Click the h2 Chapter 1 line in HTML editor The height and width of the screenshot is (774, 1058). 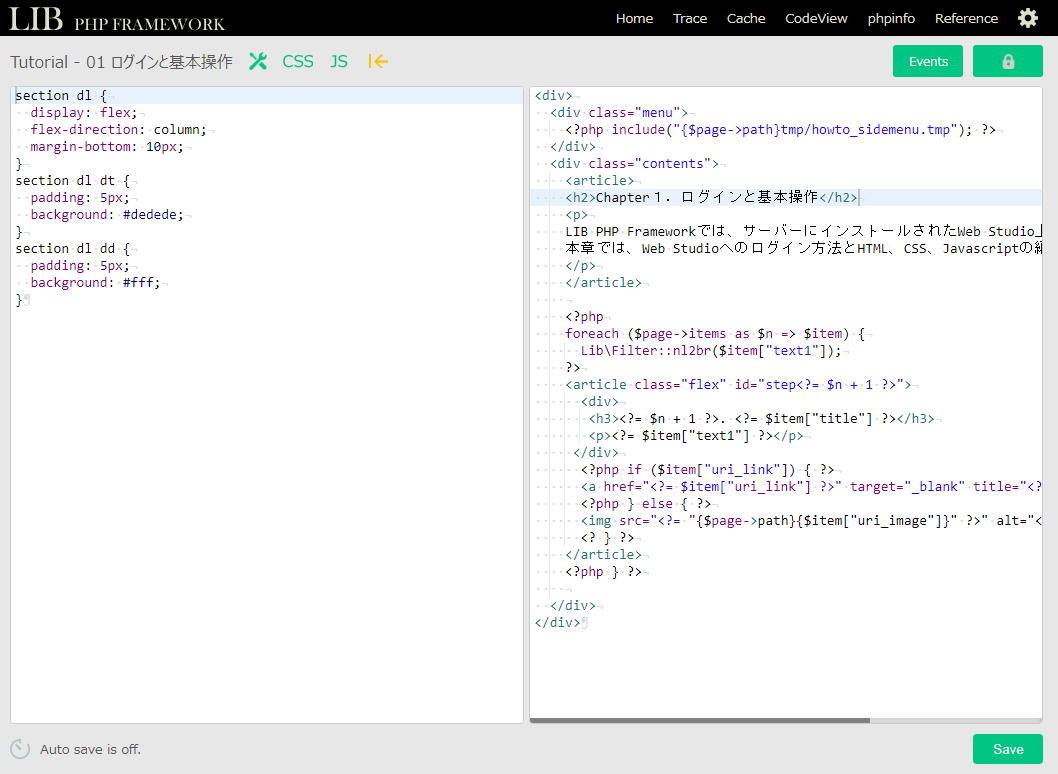pos(710,198)
